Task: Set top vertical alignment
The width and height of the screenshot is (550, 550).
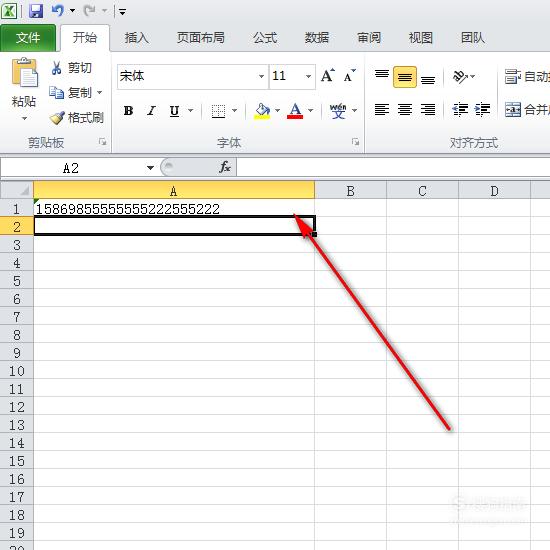Action: coord(382,76)
